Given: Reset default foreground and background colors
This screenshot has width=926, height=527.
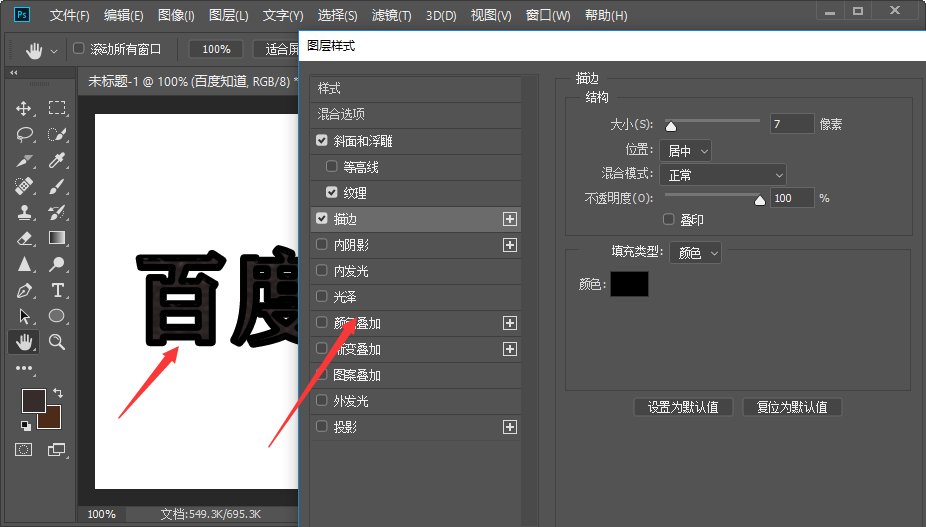Looking at the screenshot, I should [25, 425].
